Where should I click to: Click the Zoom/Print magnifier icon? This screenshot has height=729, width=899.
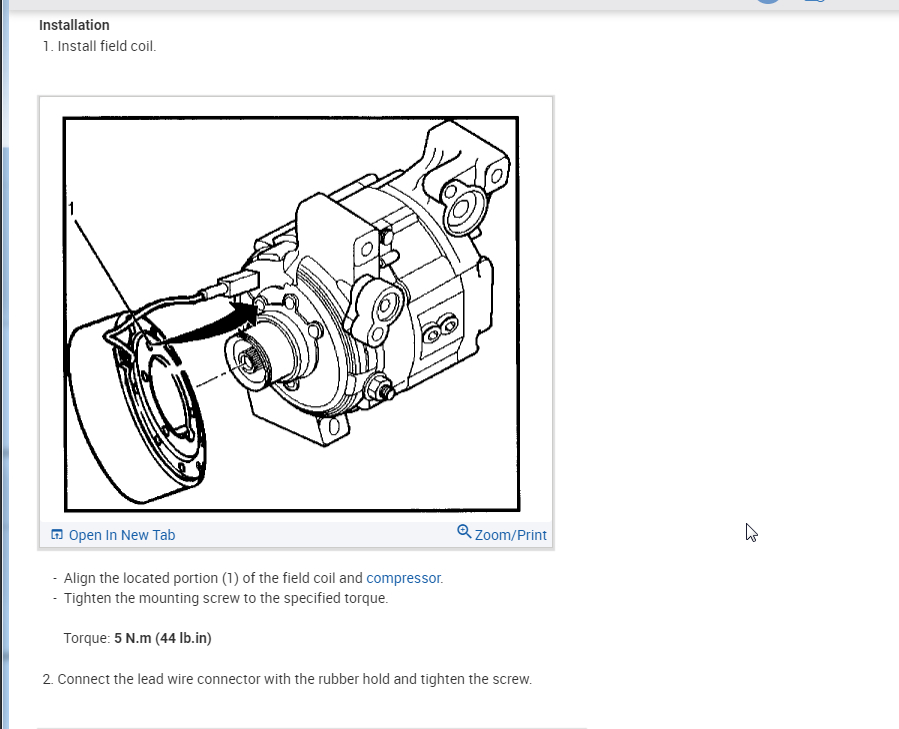coord(464,532)
